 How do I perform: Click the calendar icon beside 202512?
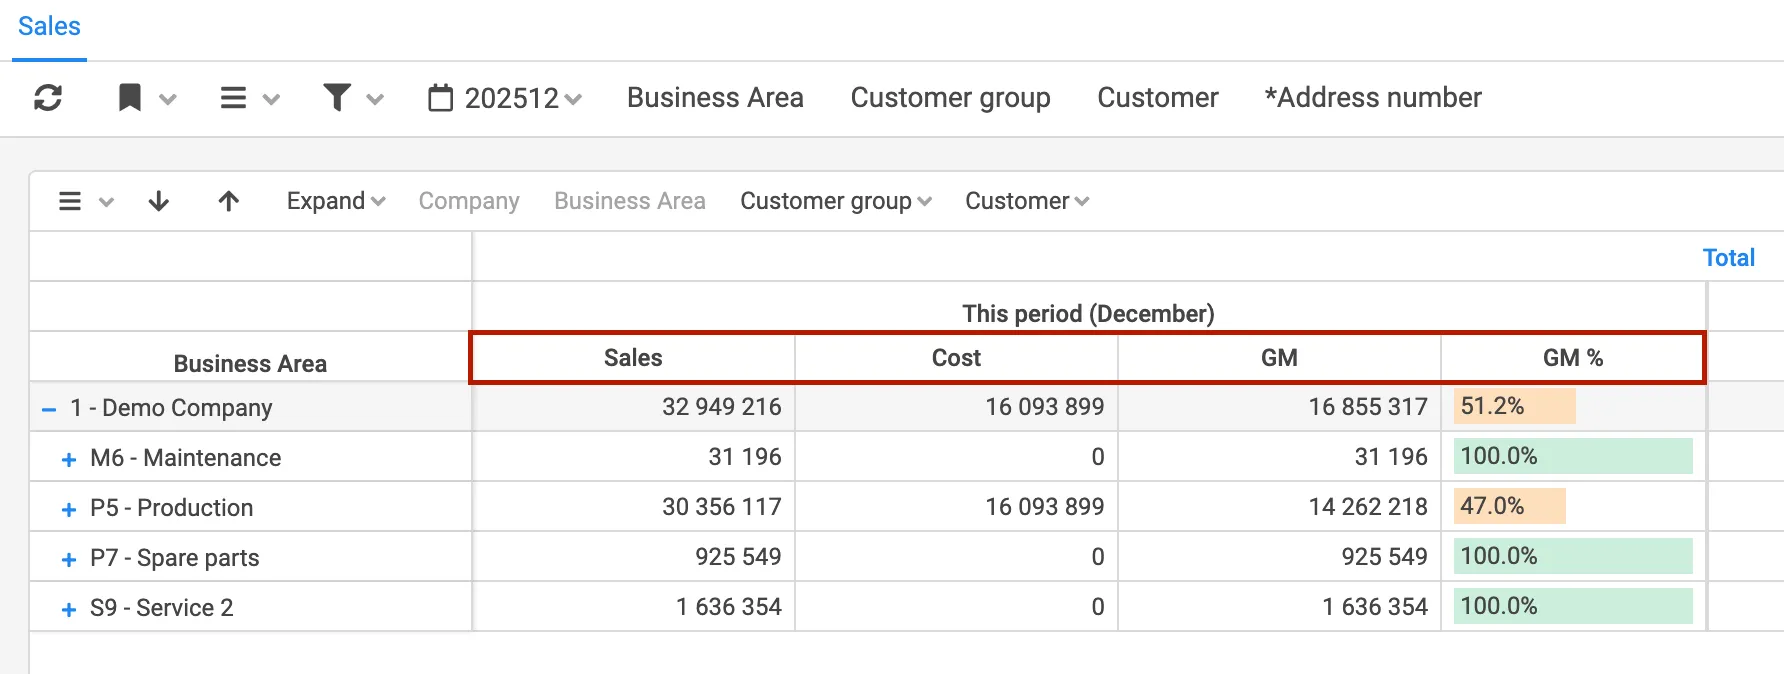440,98
